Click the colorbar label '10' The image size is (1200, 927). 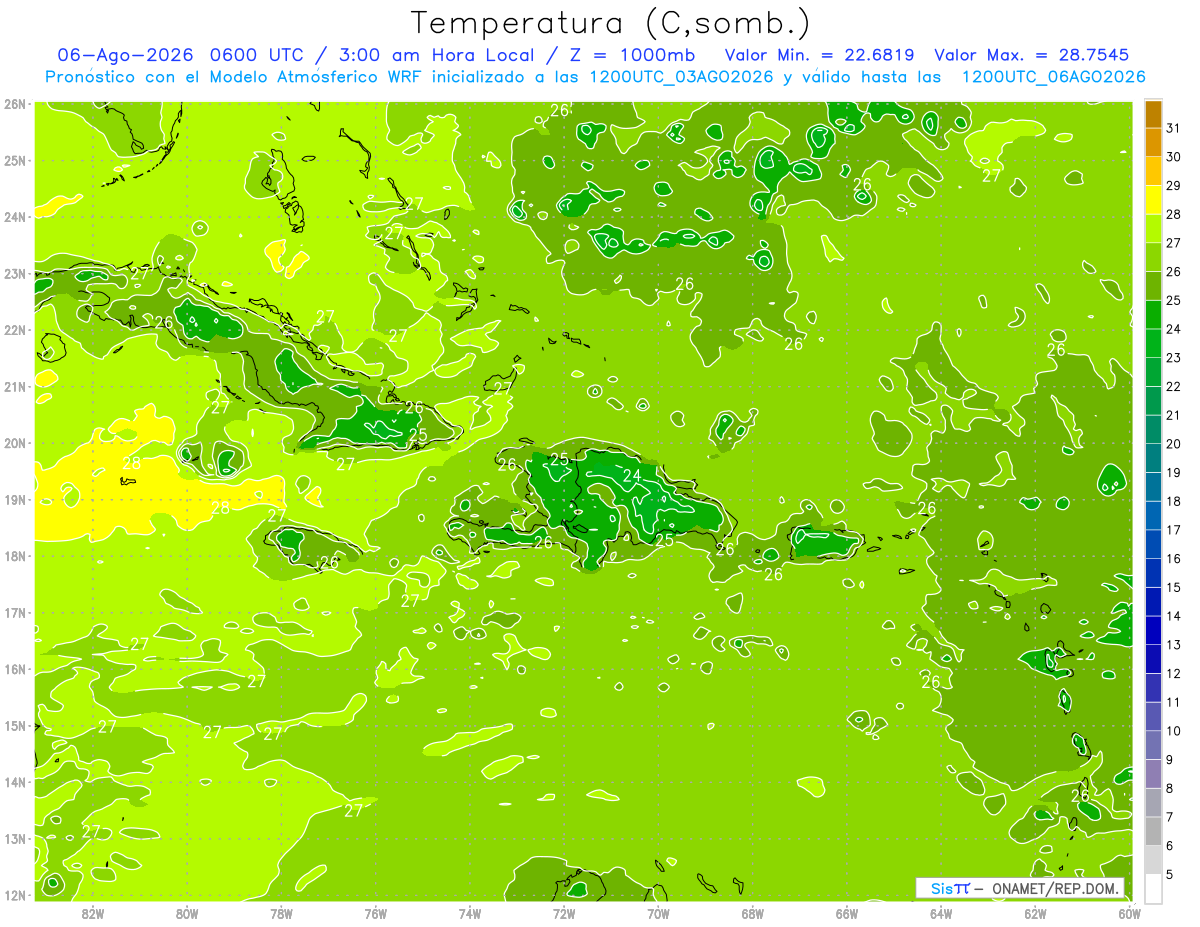pyautogui.click(x=1174, y=731)
